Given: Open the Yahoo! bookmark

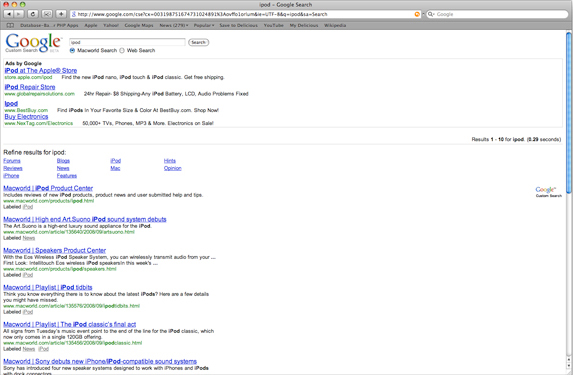Looking at the screenshot, I should click(x=111, y=25).
